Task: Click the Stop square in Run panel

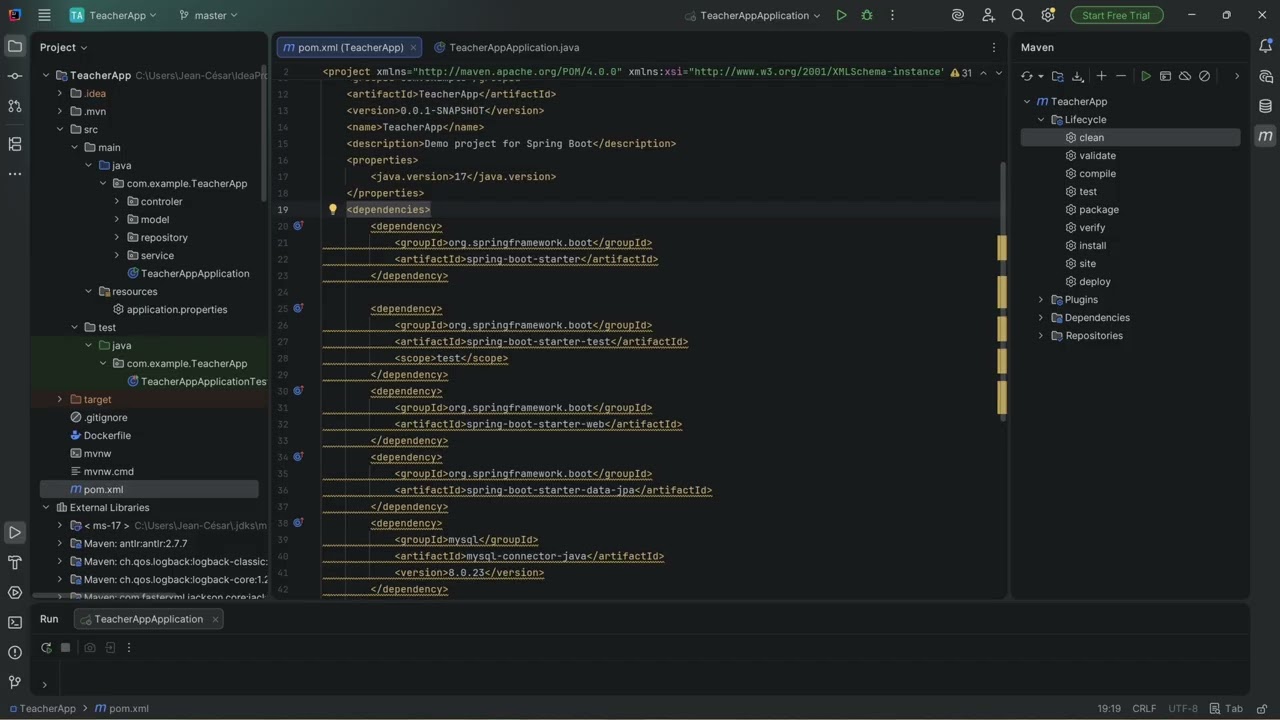Action: (66, 648)
